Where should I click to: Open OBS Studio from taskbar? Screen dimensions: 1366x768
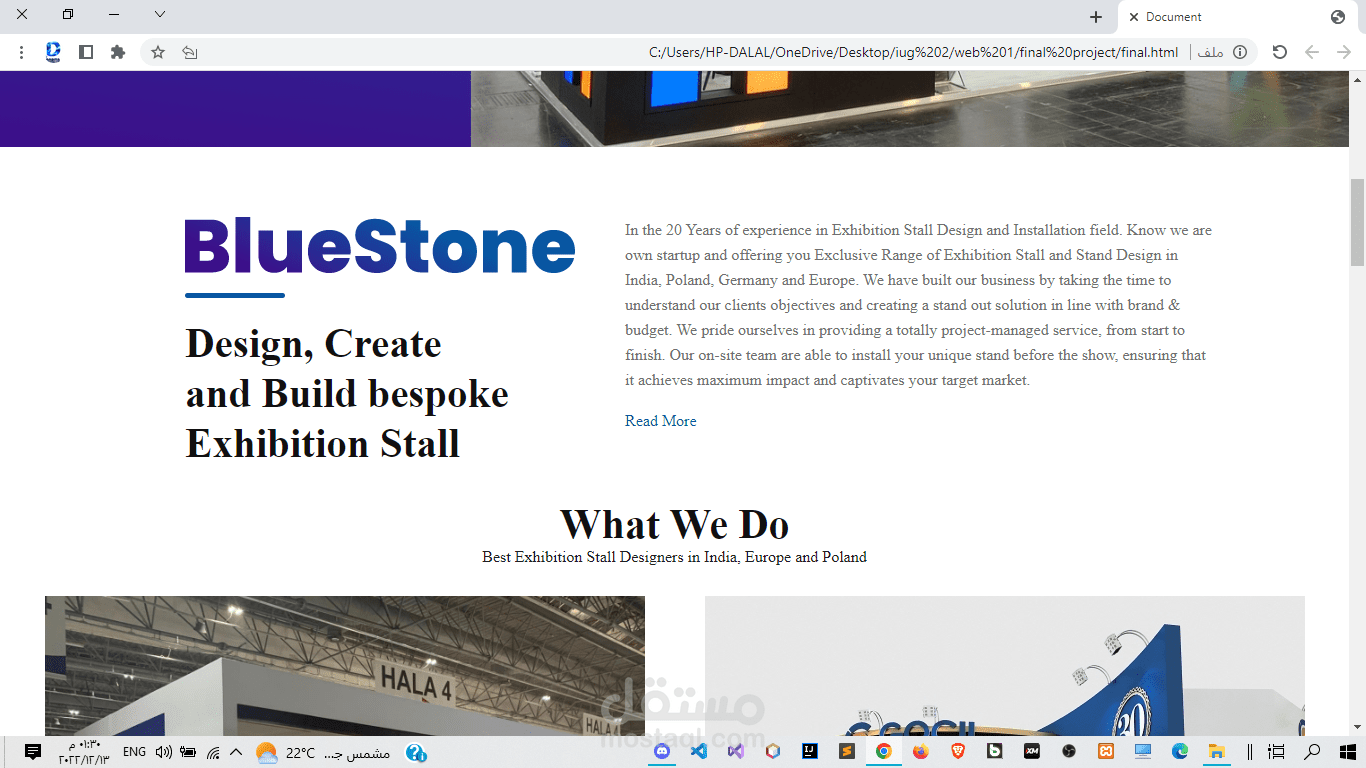click(1069, 751)
